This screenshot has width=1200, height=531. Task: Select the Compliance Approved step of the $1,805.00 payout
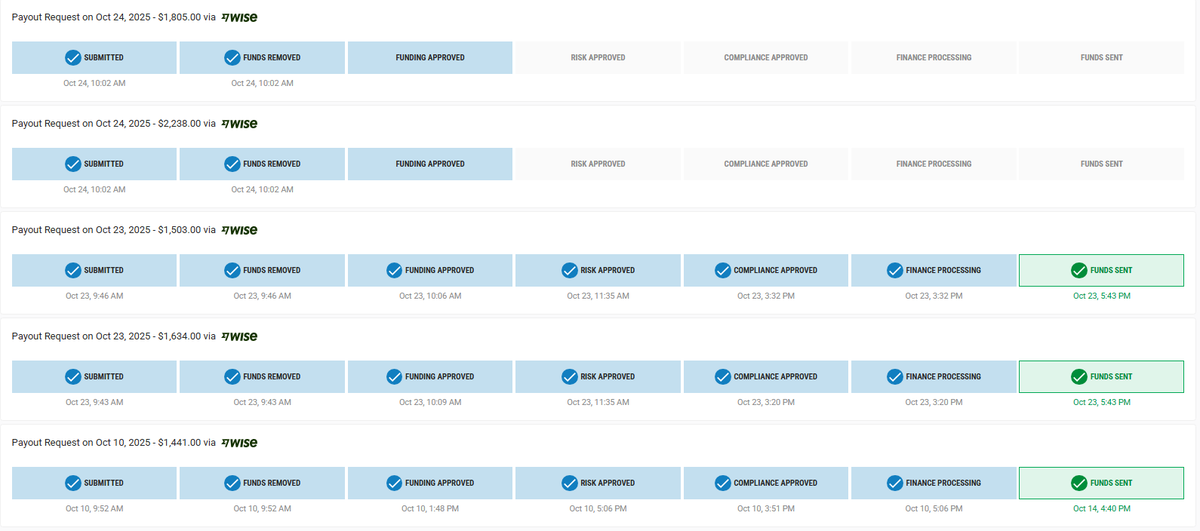[x=766, y=58]
